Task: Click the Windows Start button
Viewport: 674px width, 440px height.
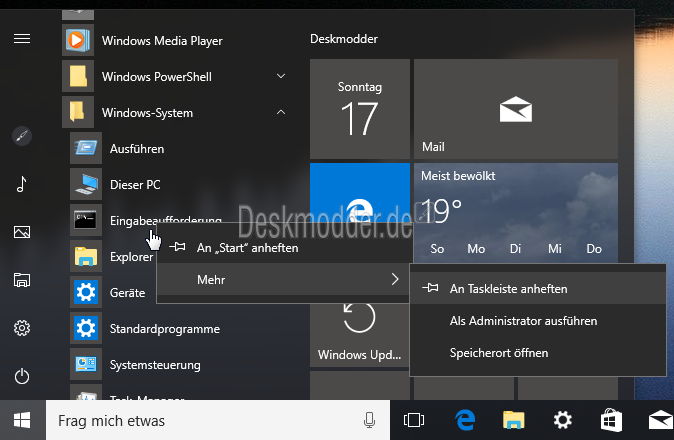Action: pos(22,420)
